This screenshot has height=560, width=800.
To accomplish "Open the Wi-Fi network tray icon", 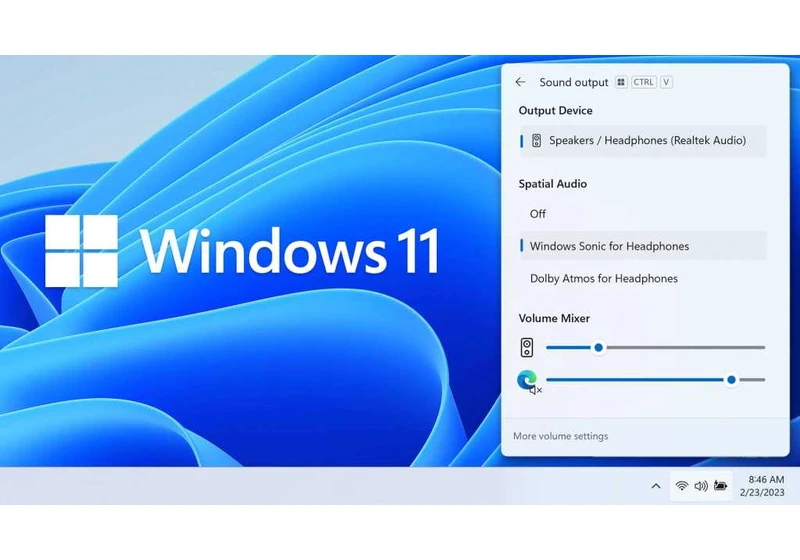I will click(x=682, y=486).
